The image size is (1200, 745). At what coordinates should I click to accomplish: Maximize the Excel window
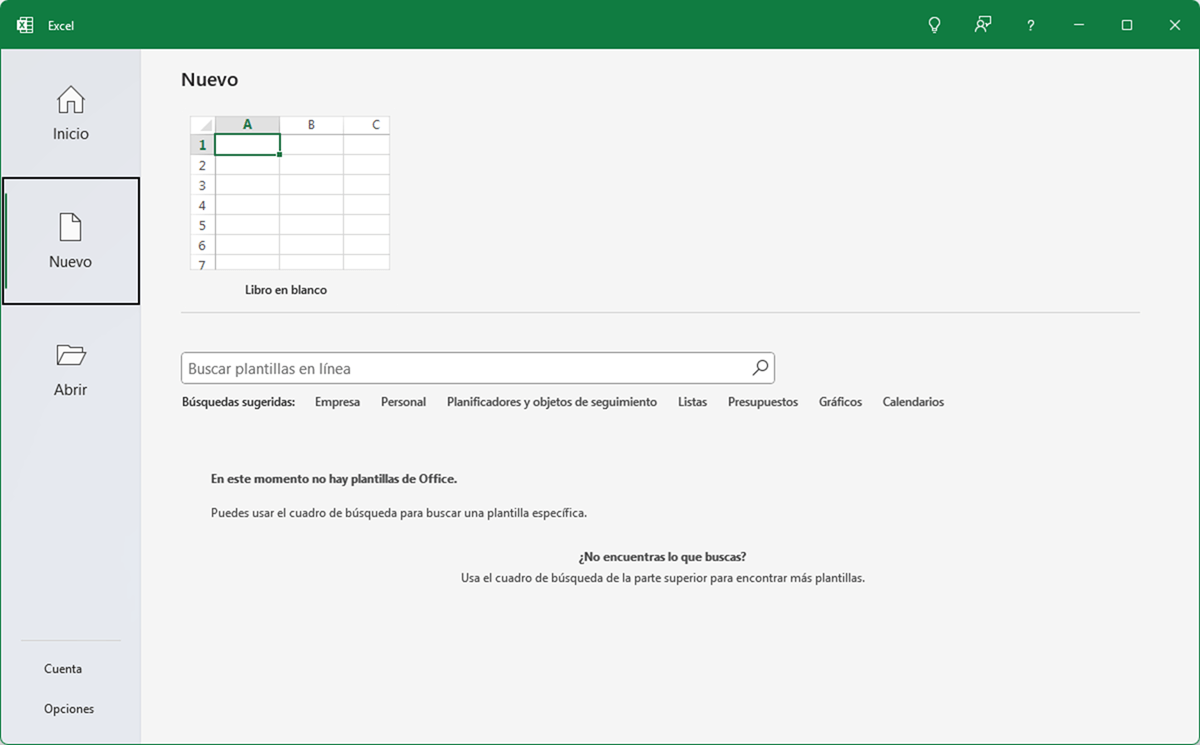pyautogui.click(x=1127, y=25)
